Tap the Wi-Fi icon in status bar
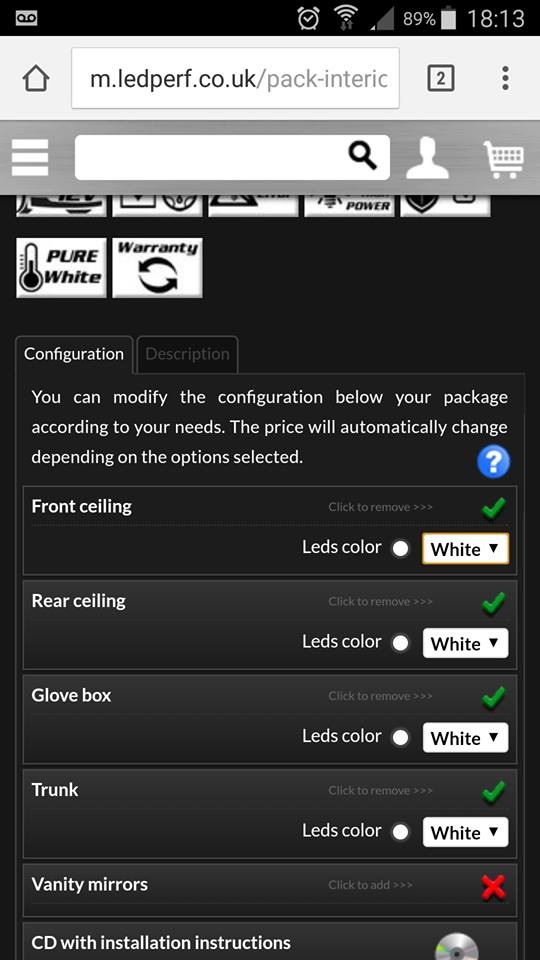This screenshot has width=540, height=960. [x=347, y=18]
